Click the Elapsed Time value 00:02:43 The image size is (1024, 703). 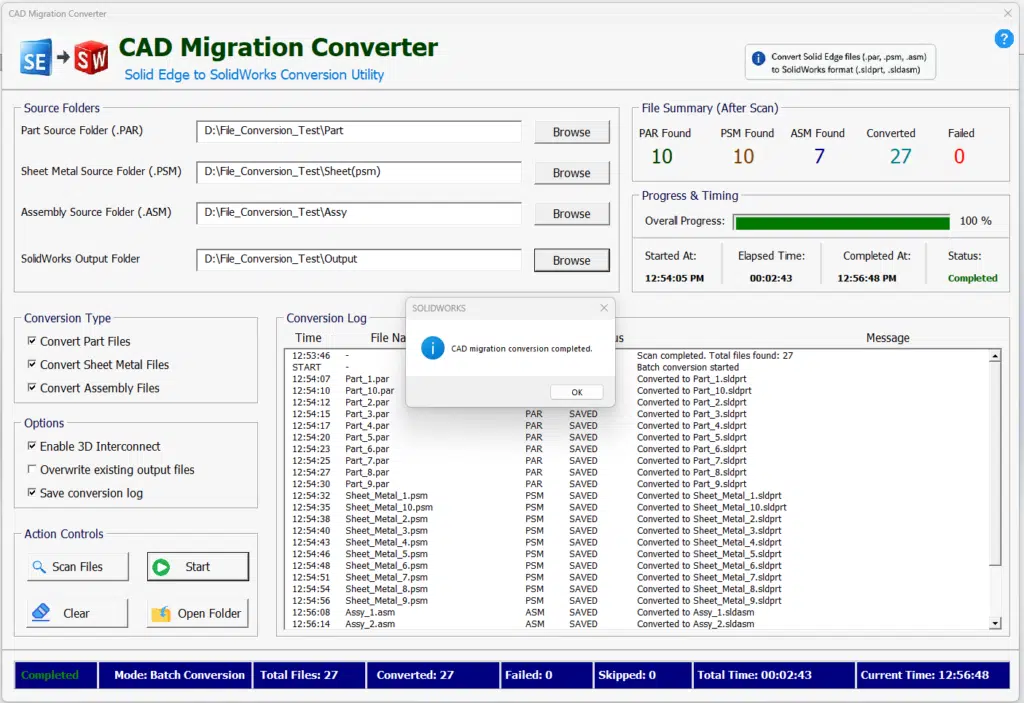click(771, 278)
